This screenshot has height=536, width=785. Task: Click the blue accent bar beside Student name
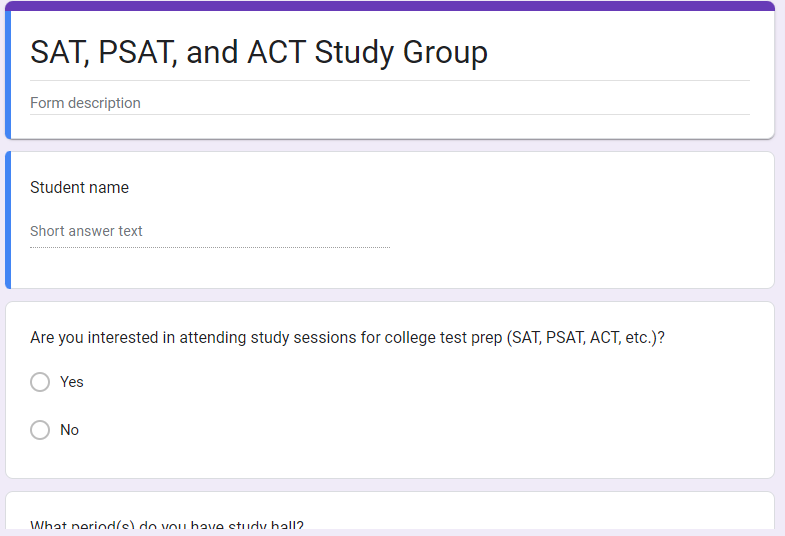(8, 220)
